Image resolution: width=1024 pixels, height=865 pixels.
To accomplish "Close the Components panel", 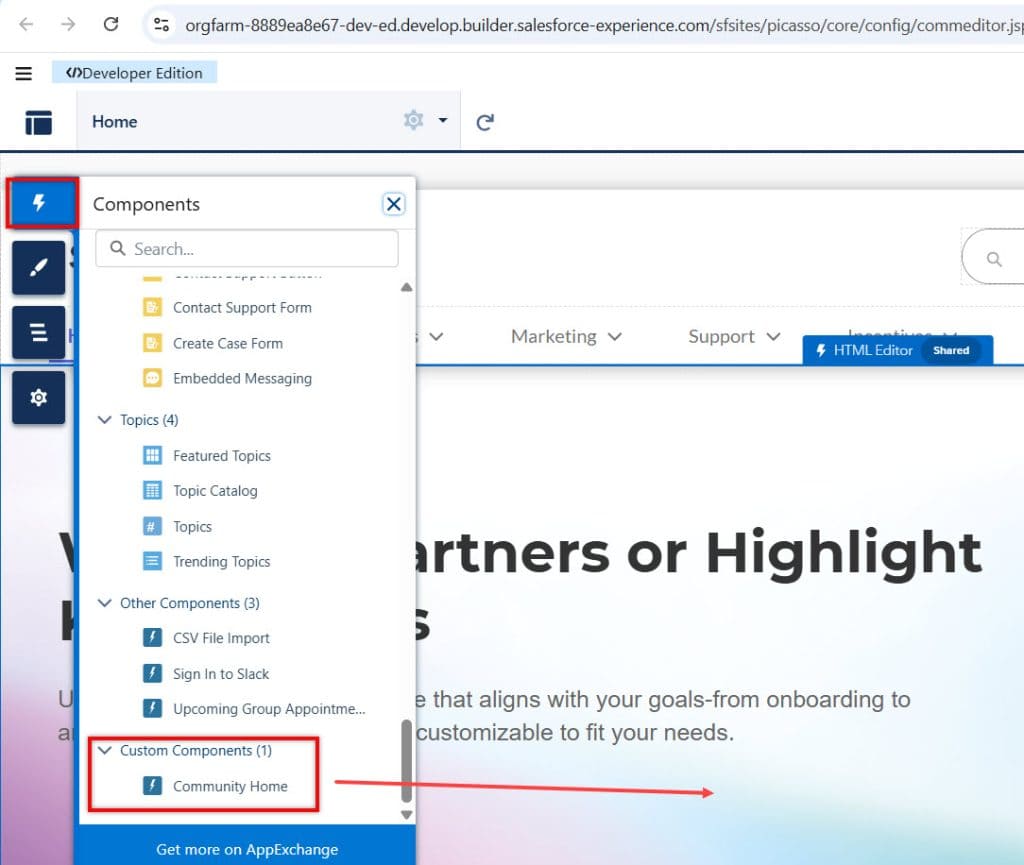I will point(393,204).
